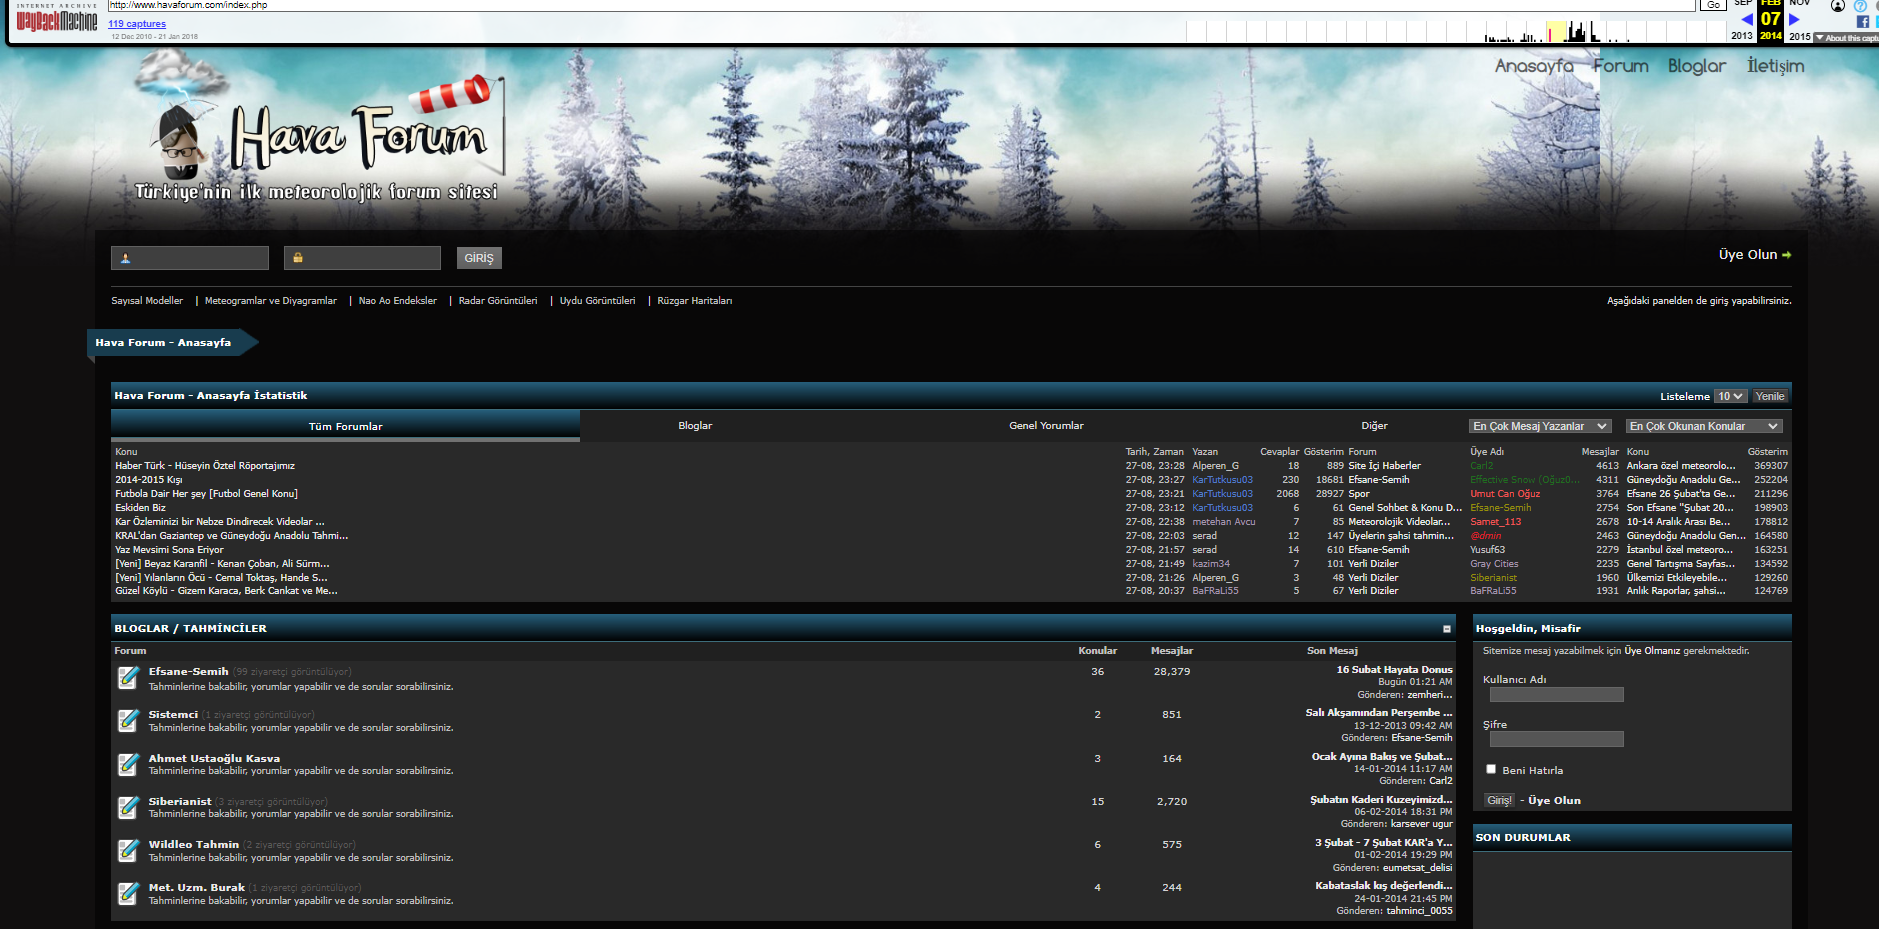Switch to the Bloglar statistics tab

click(x=695, y=426)
